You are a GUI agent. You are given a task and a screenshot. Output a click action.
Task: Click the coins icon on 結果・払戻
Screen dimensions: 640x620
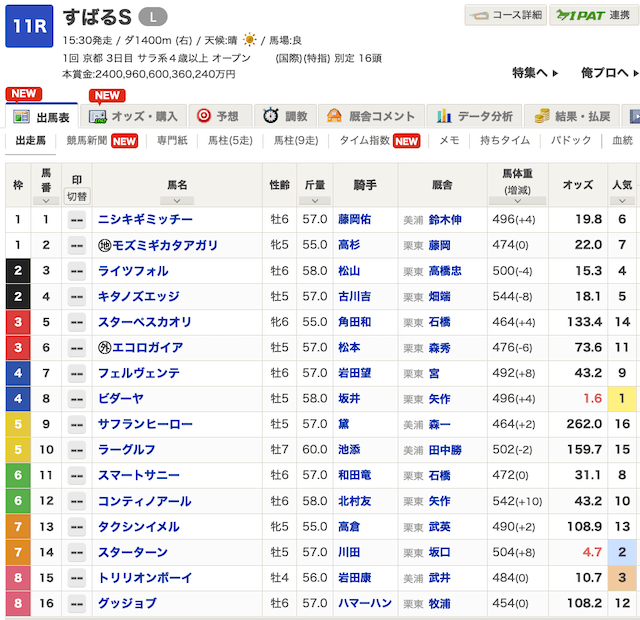542,116
